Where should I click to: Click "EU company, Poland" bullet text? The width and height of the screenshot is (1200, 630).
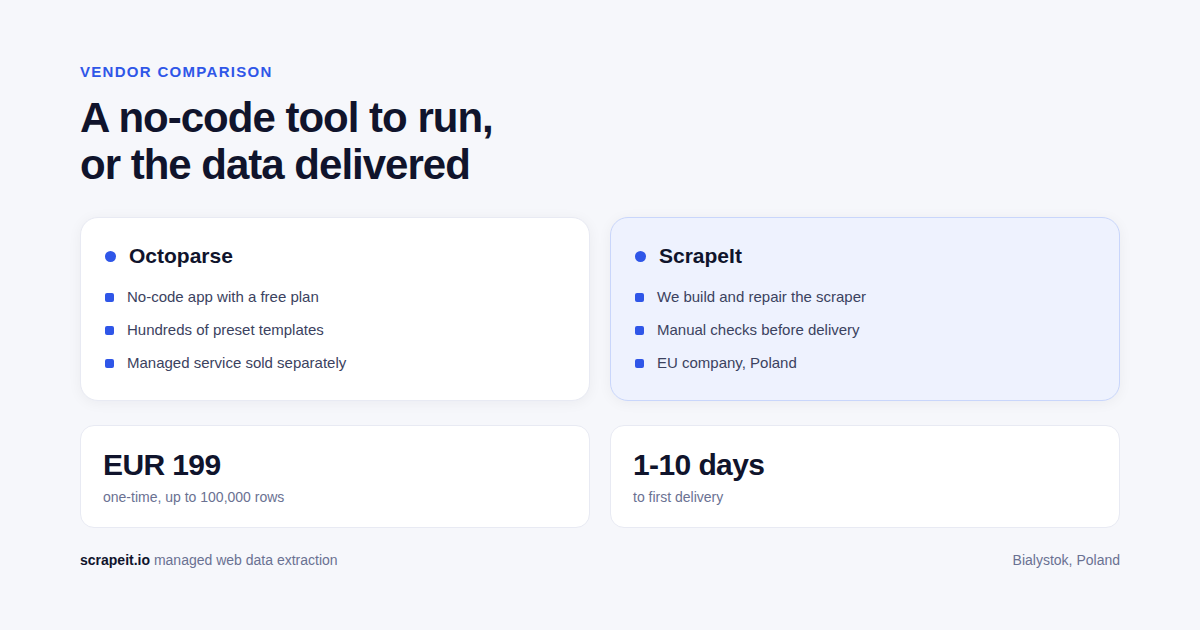[727, 363]
